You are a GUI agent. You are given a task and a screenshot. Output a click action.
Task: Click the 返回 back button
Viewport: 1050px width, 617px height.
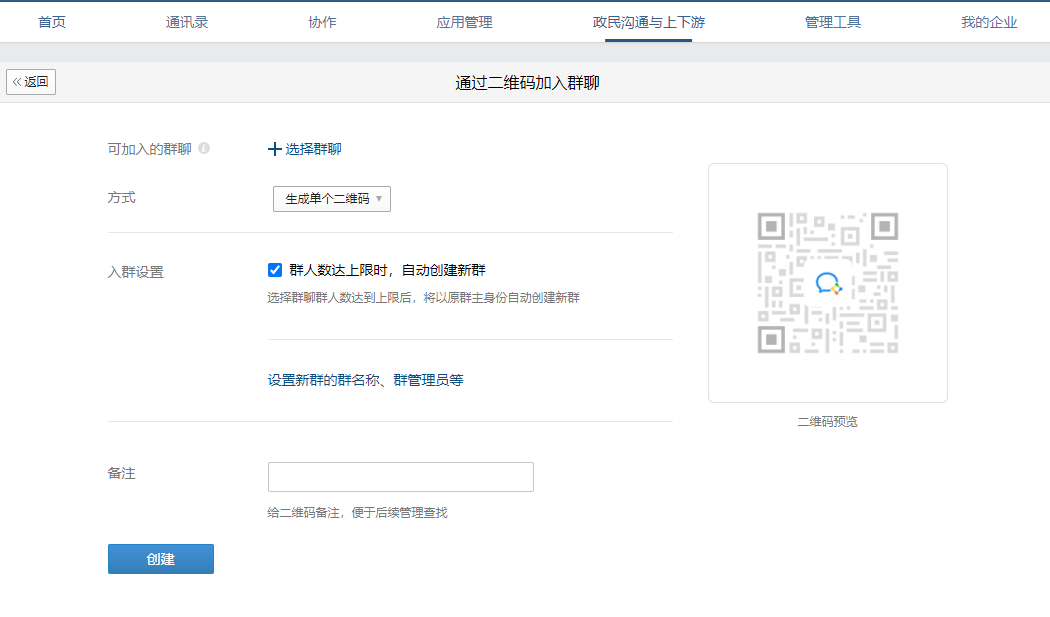[31, 82]
